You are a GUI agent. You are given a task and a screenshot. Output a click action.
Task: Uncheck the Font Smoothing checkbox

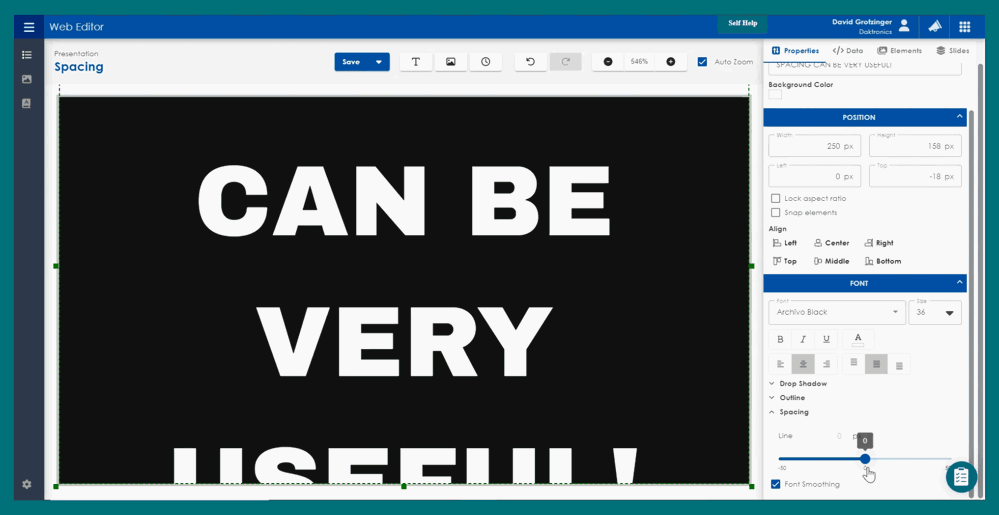pyautogui.click(x=775, y=484)
